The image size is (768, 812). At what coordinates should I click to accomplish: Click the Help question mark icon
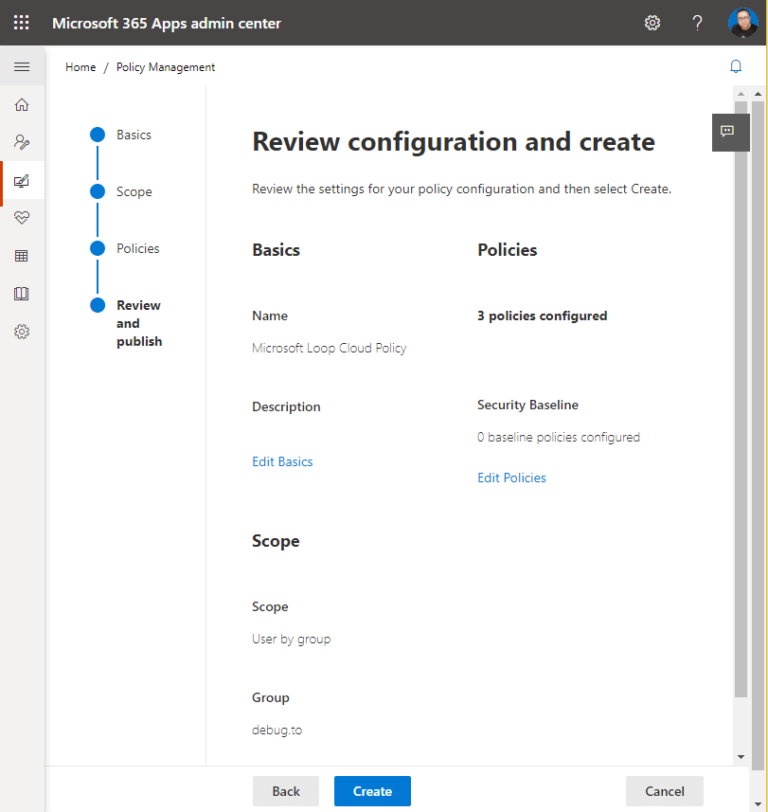click(698, 22)
